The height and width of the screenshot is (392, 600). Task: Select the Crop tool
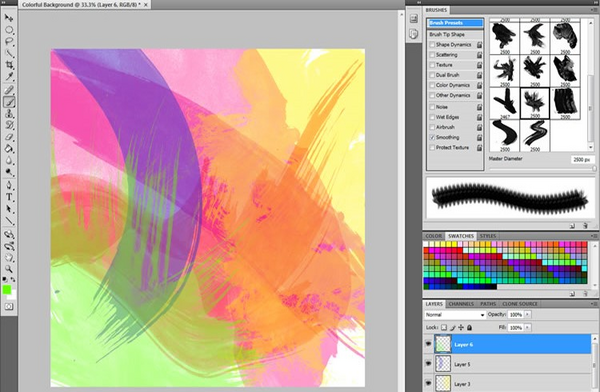pos(9,65)
